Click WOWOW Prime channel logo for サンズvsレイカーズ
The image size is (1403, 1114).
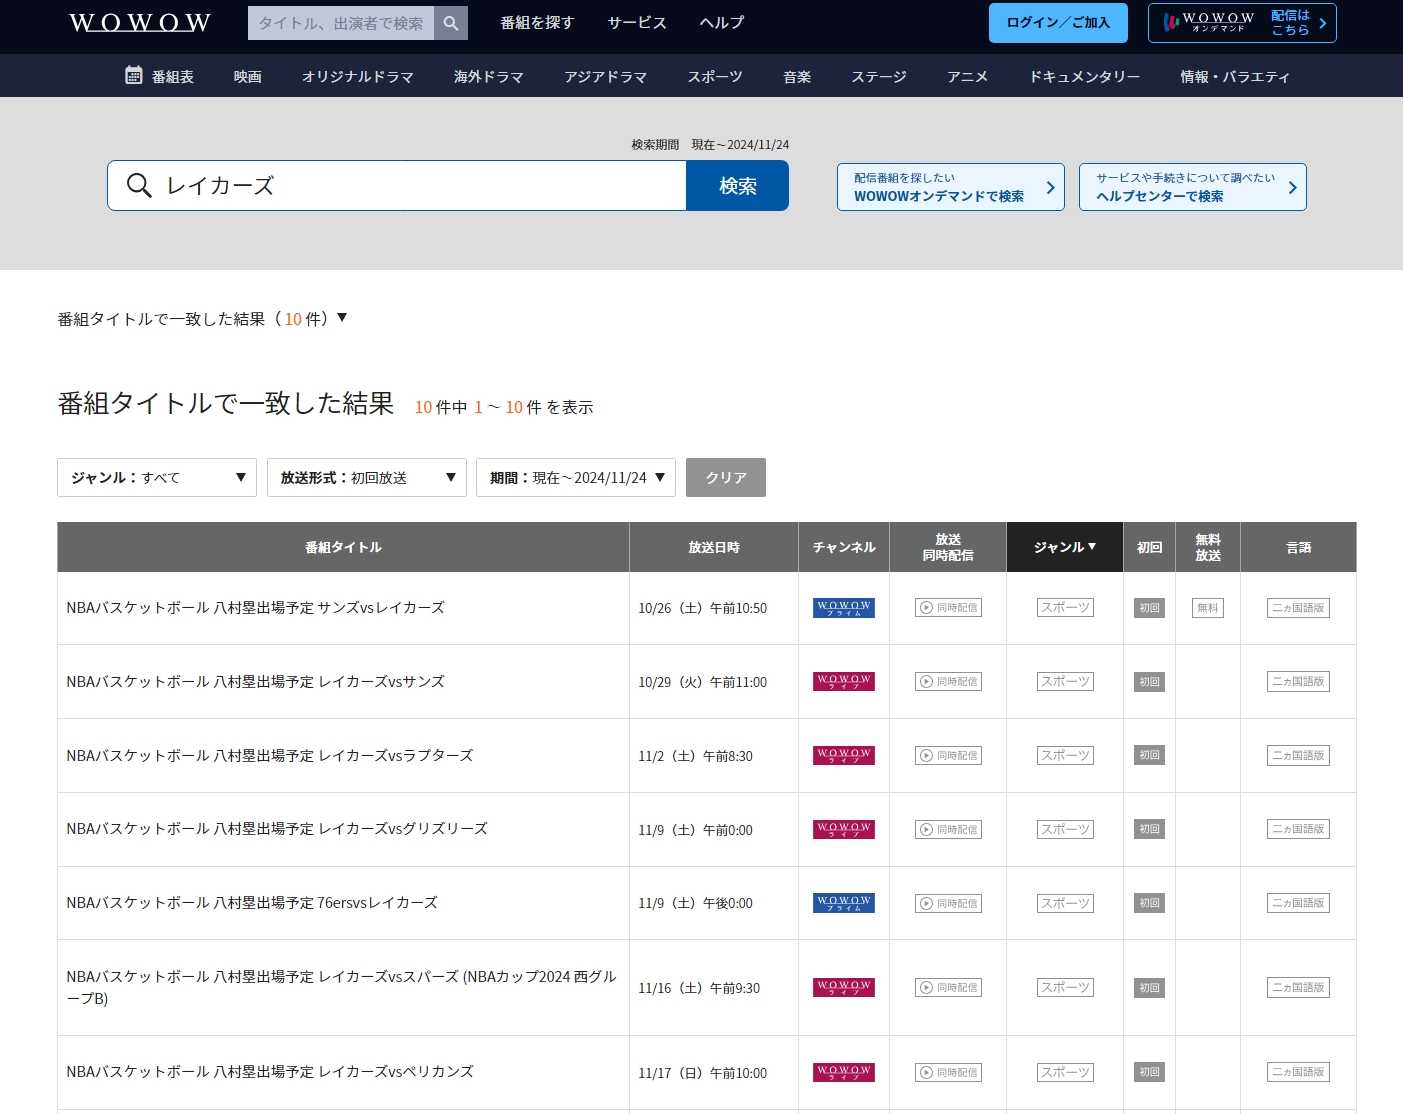point(844,608)
